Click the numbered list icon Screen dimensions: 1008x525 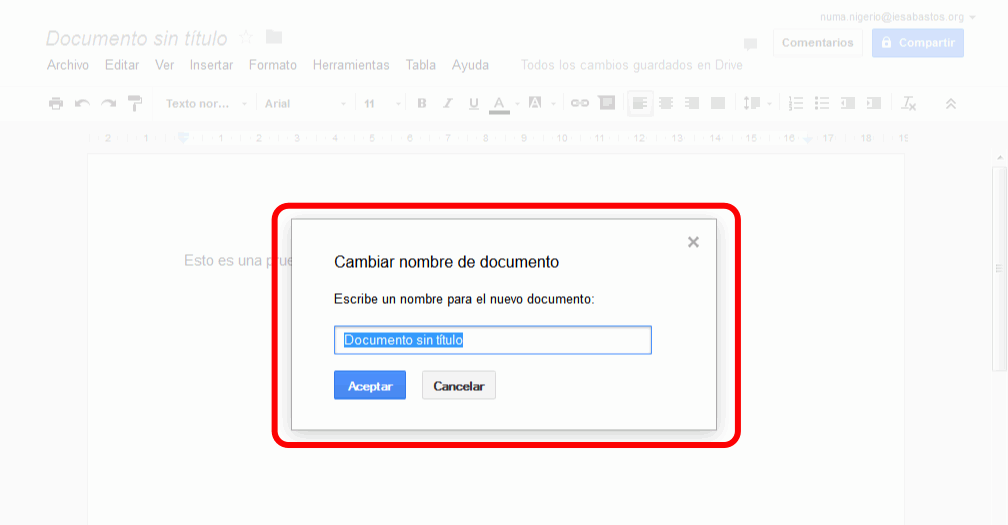pyautogui.click(x=796, y=103)
